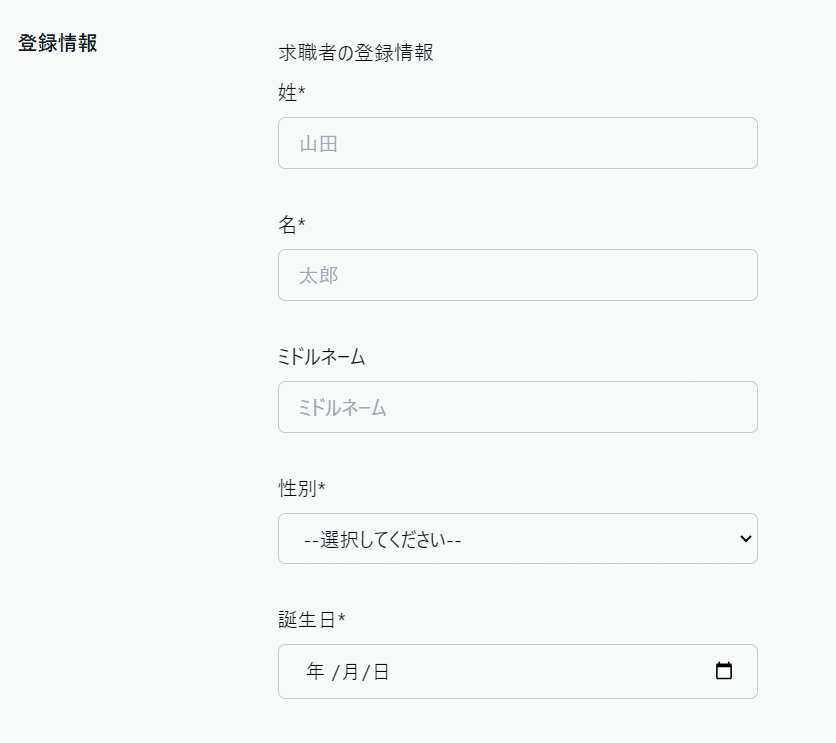Click empty space inside the birthday date field

(550, 672)
